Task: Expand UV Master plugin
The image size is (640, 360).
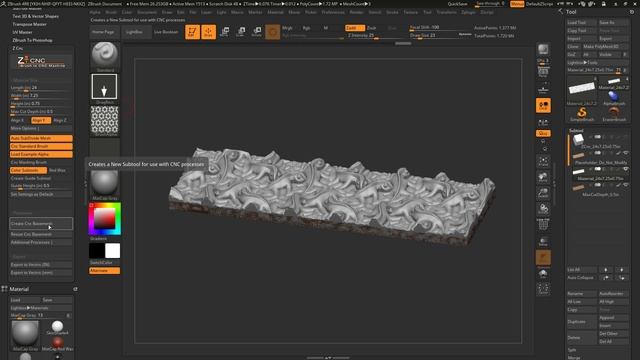Action: tap(22, 32)
